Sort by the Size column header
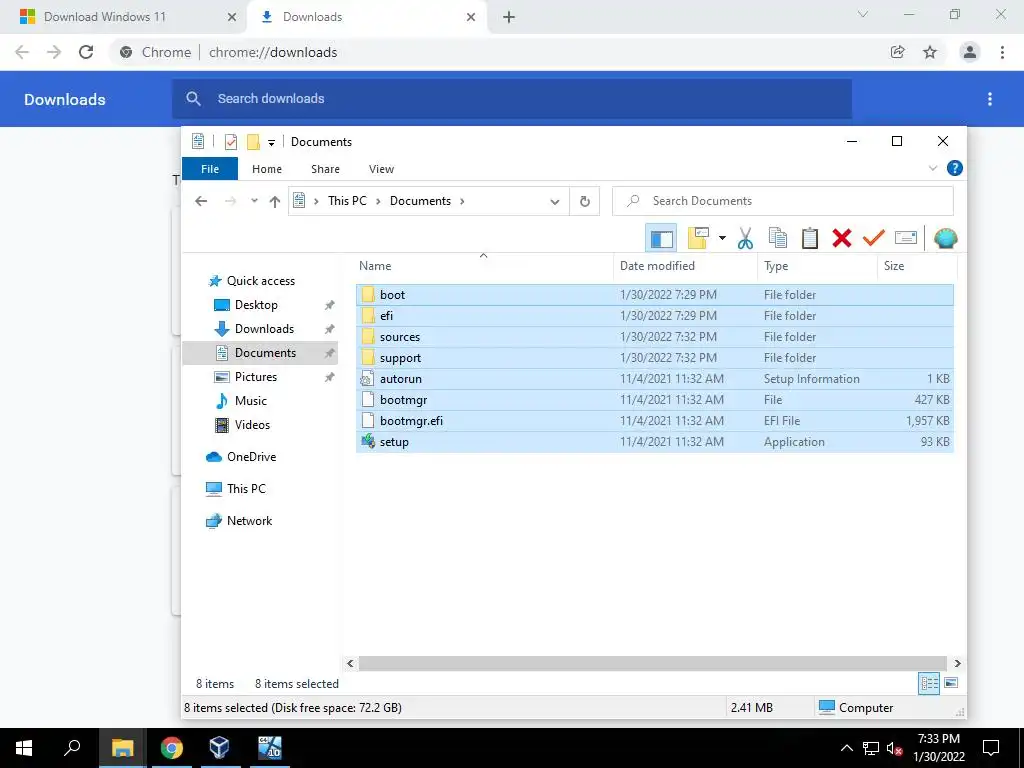This screenshot has width=1024, height=768. point(917,266)
